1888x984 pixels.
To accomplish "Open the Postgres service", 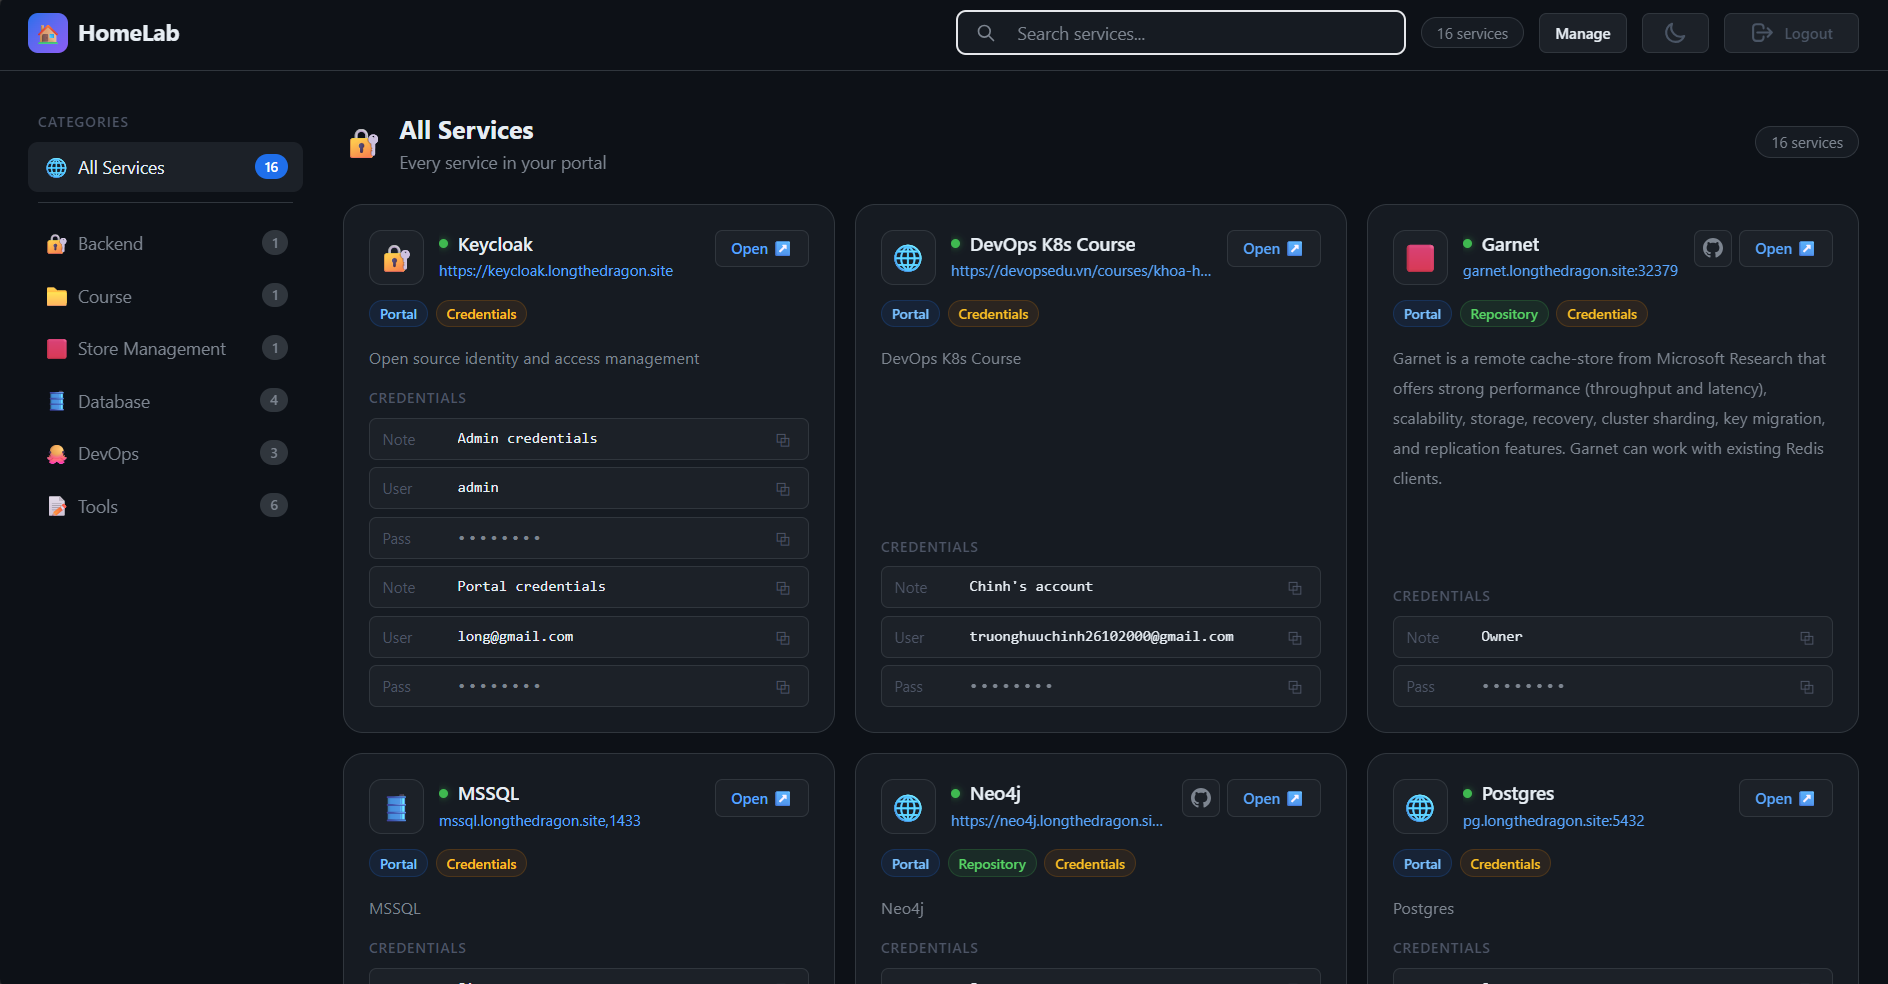I will [1785, 798].
